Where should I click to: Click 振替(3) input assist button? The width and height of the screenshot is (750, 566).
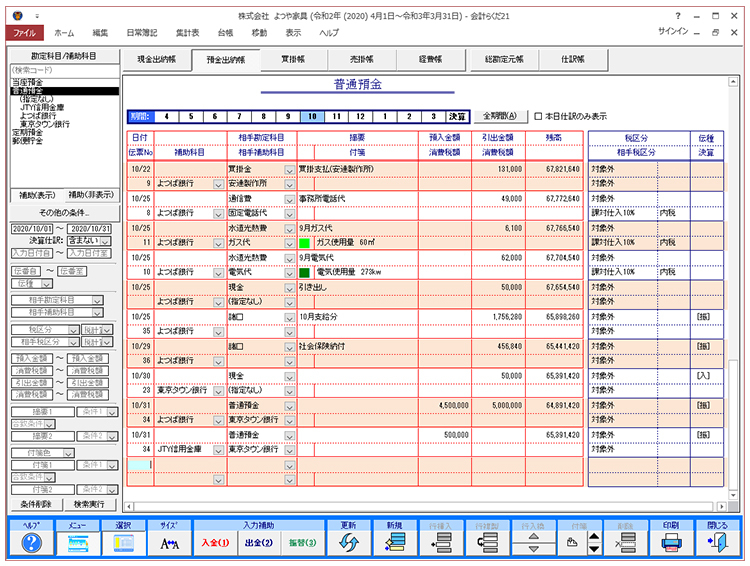pos(303,543)
